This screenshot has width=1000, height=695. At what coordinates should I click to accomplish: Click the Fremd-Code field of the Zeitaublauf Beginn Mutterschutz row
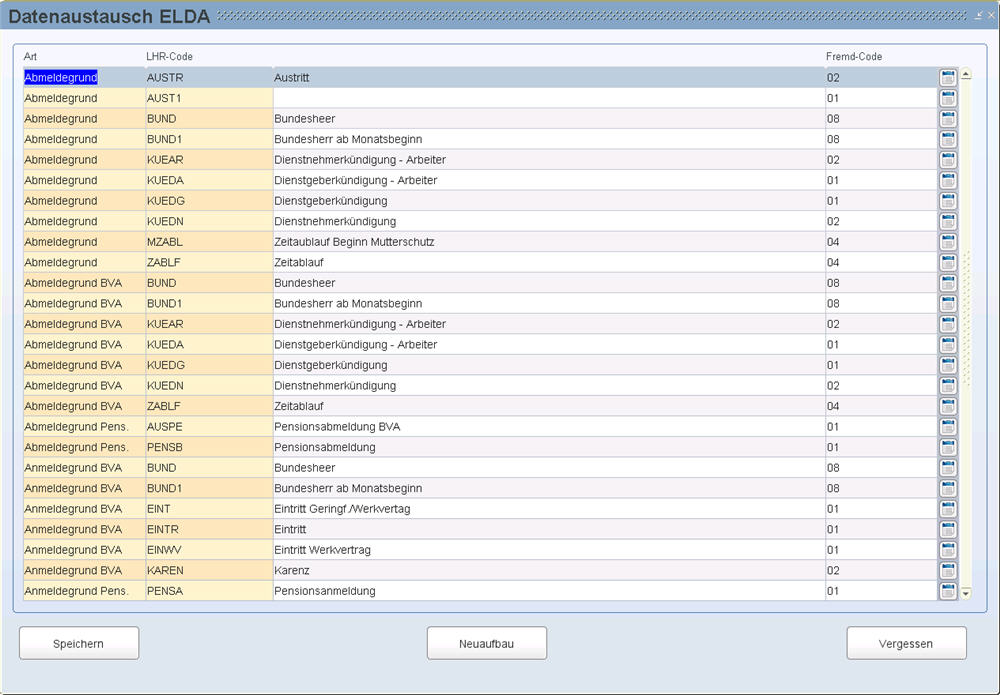(x=880, y=242)
